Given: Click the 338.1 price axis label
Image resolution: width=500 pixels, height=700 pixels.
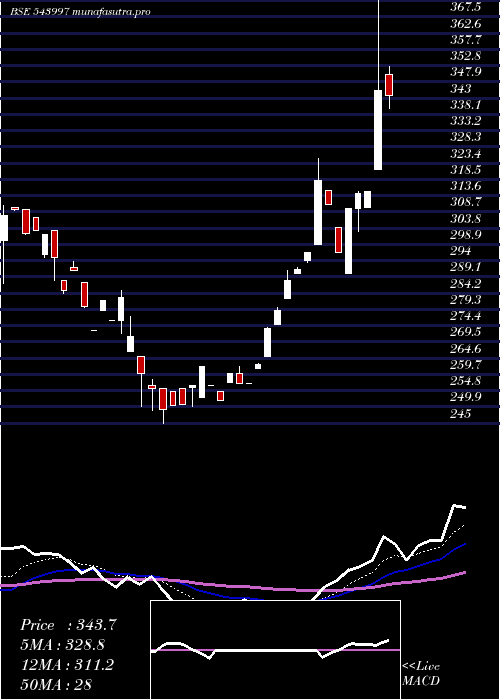Looking at the screenshot, I should (x=466, y=105).
